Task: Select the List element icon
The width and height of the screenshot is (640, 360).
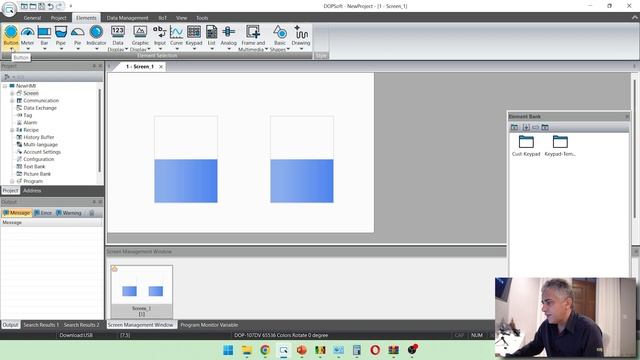Action: pyautogui.click(x=211, y=31)
